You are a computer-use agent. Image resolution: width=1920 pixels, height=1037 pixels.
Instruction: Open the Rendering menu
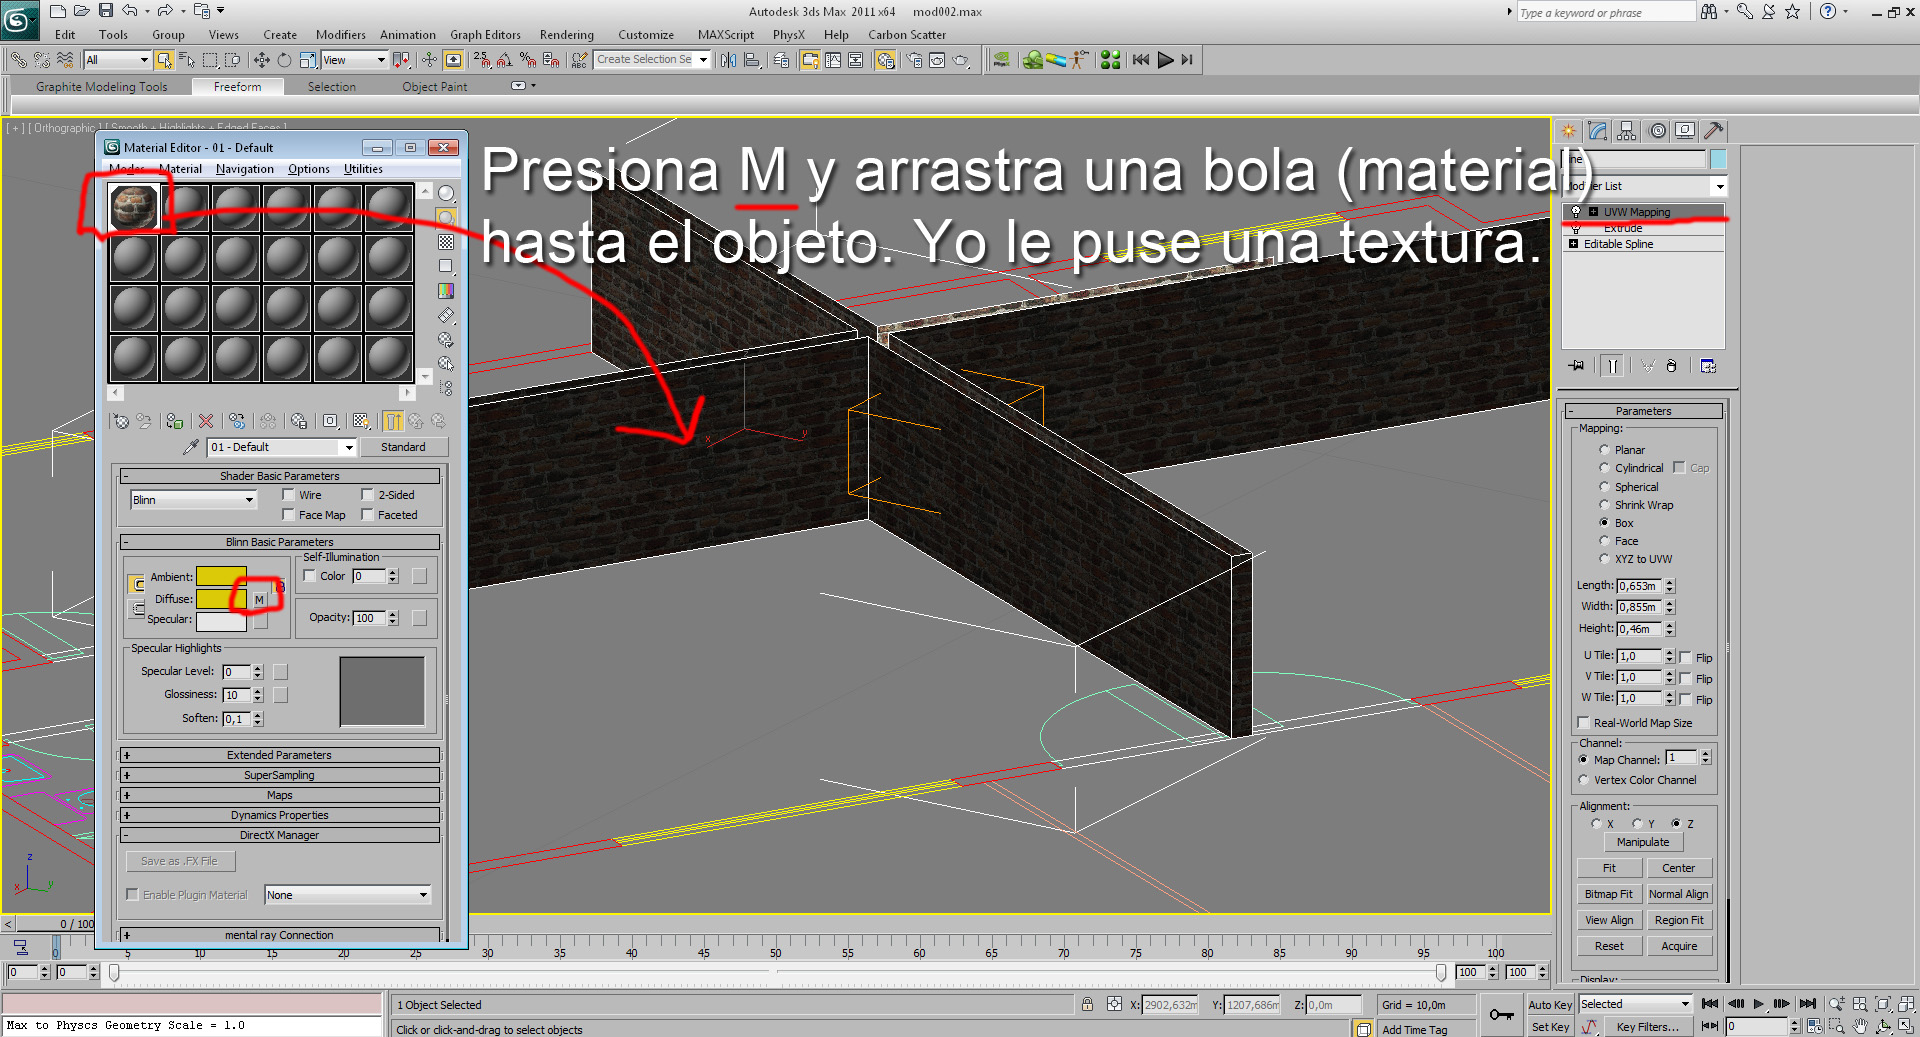coord(567,35)
